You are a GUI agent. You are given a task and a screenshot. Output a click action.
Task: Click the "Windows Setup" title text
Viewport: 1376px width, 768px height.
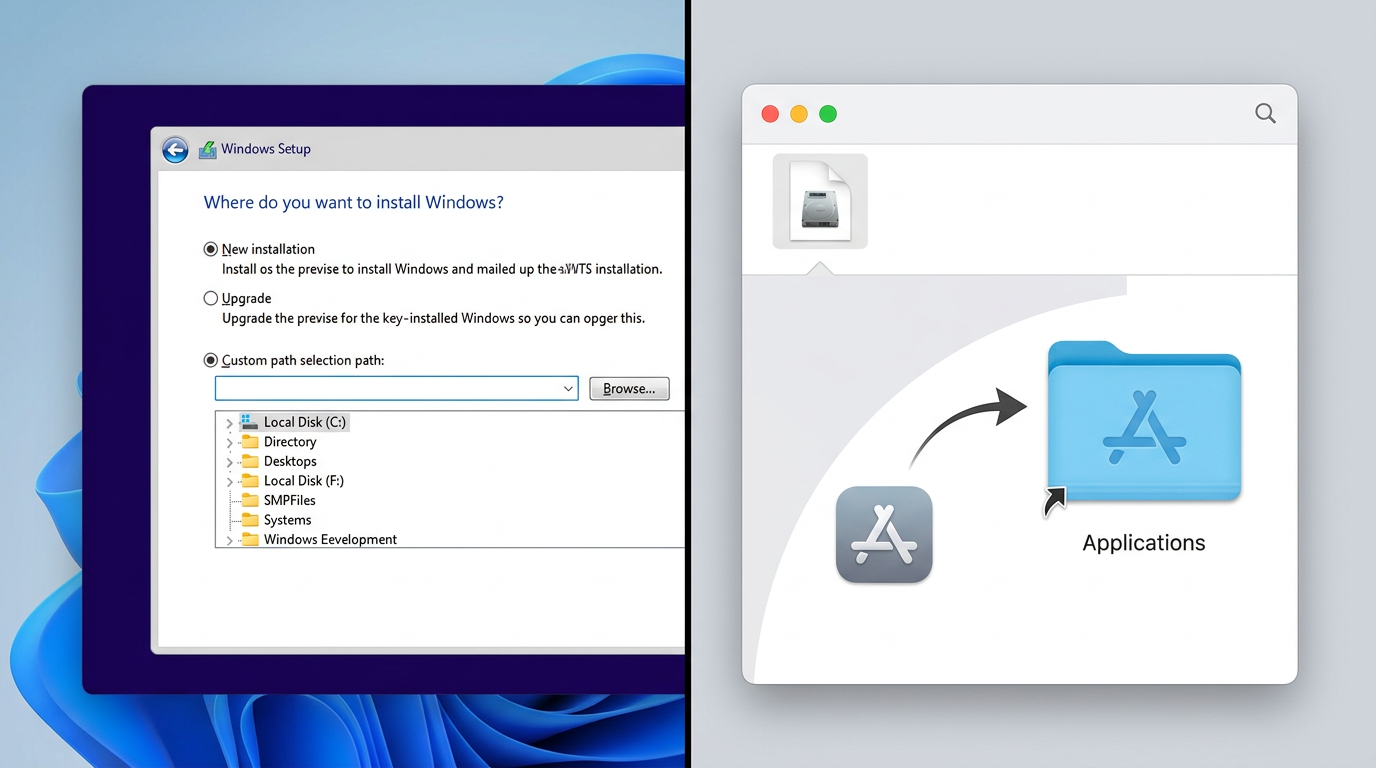tap(266, 149)
